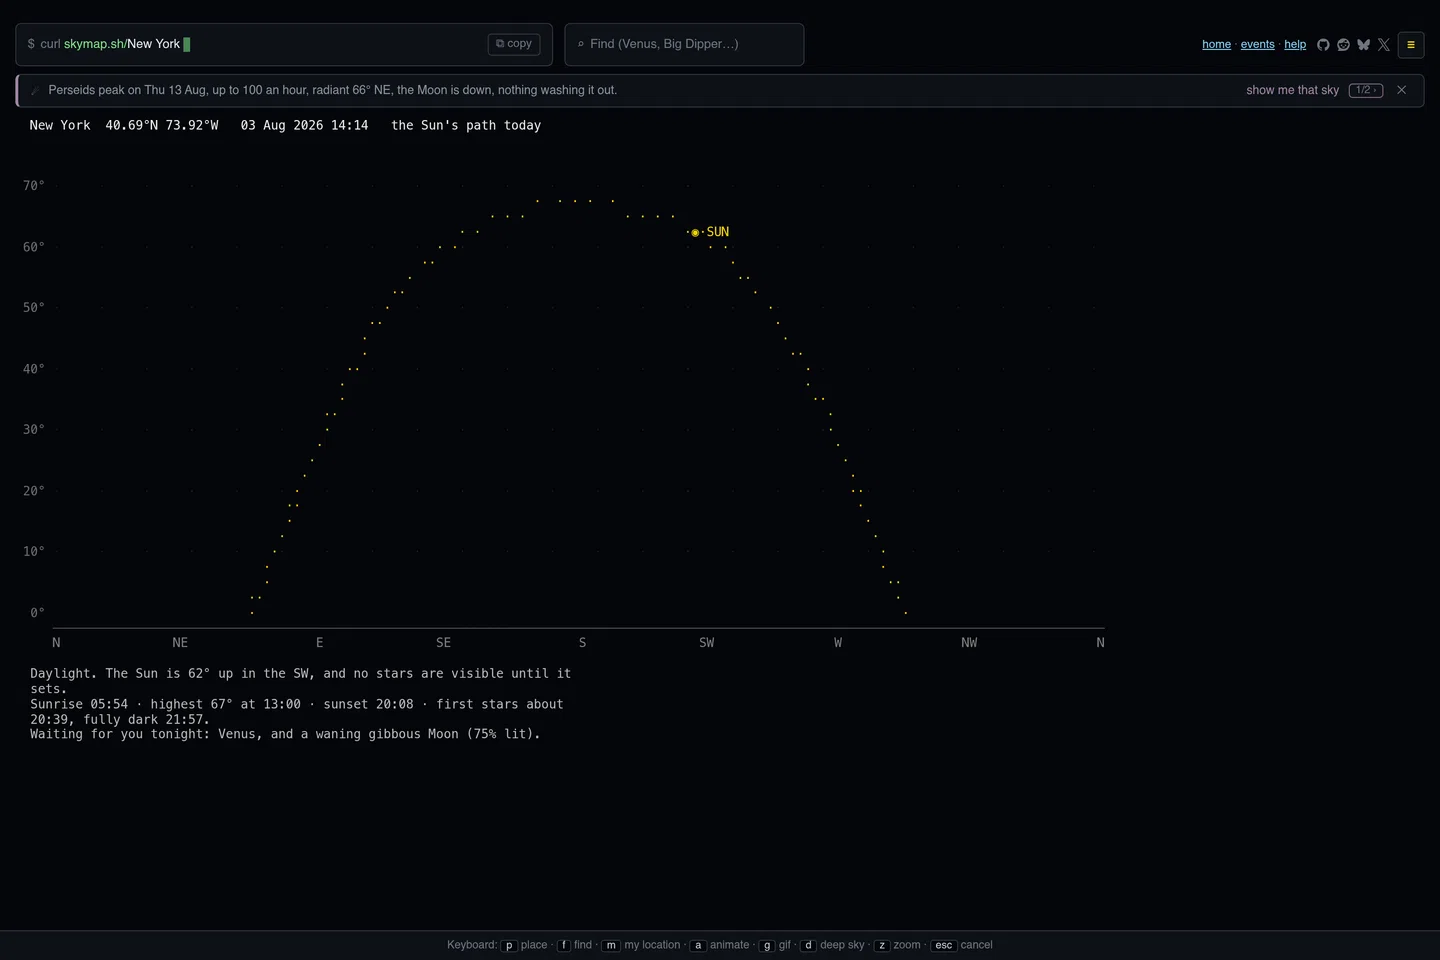The height and width of the screenshot is (960, 1440).
Task: Open the events link
Action: 1258,45
